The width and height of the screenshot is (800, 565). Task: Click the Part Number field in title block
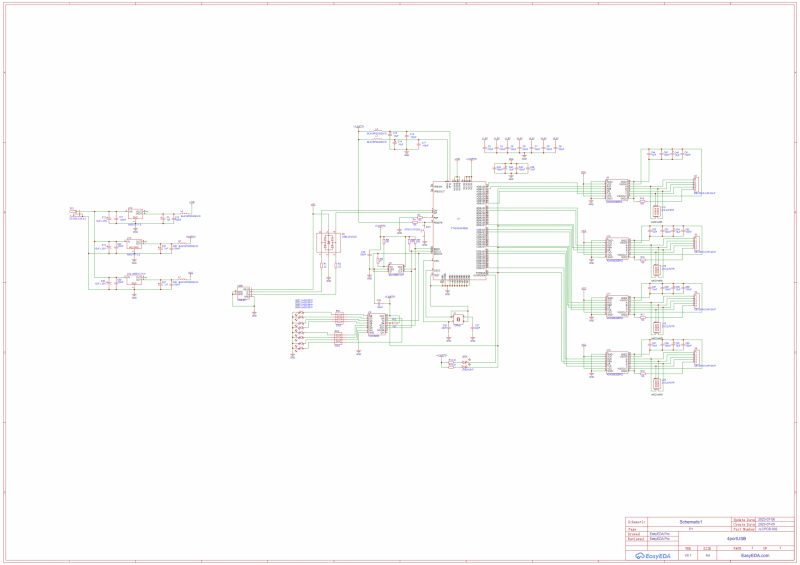click(764, 529)
